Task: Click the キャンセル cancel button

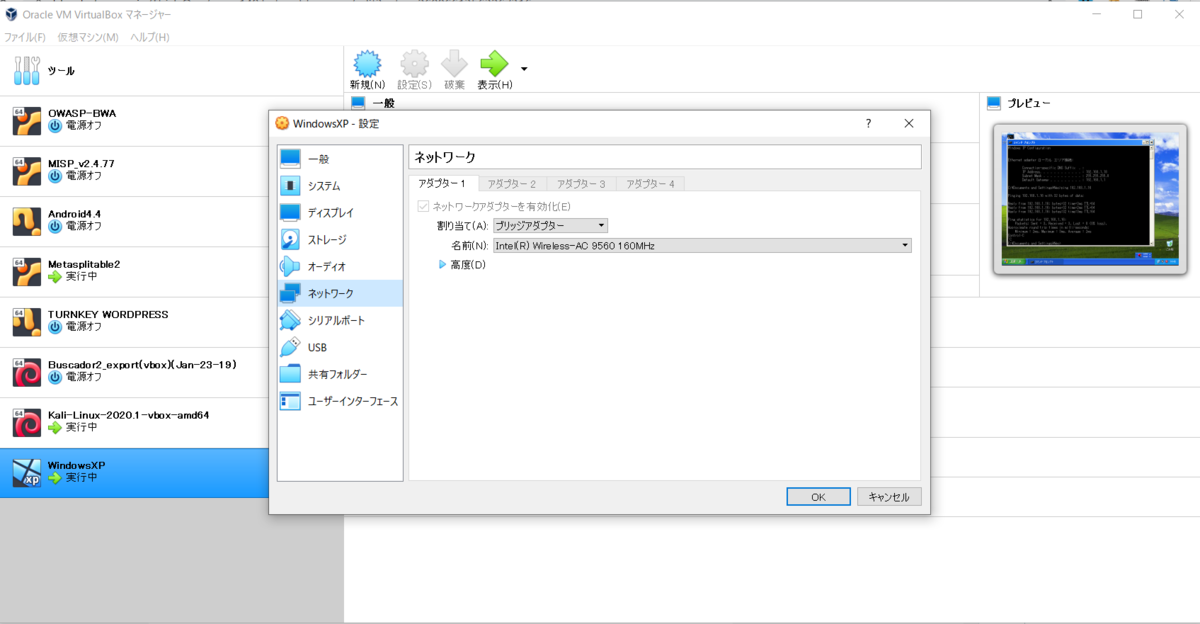Action: 889,497
